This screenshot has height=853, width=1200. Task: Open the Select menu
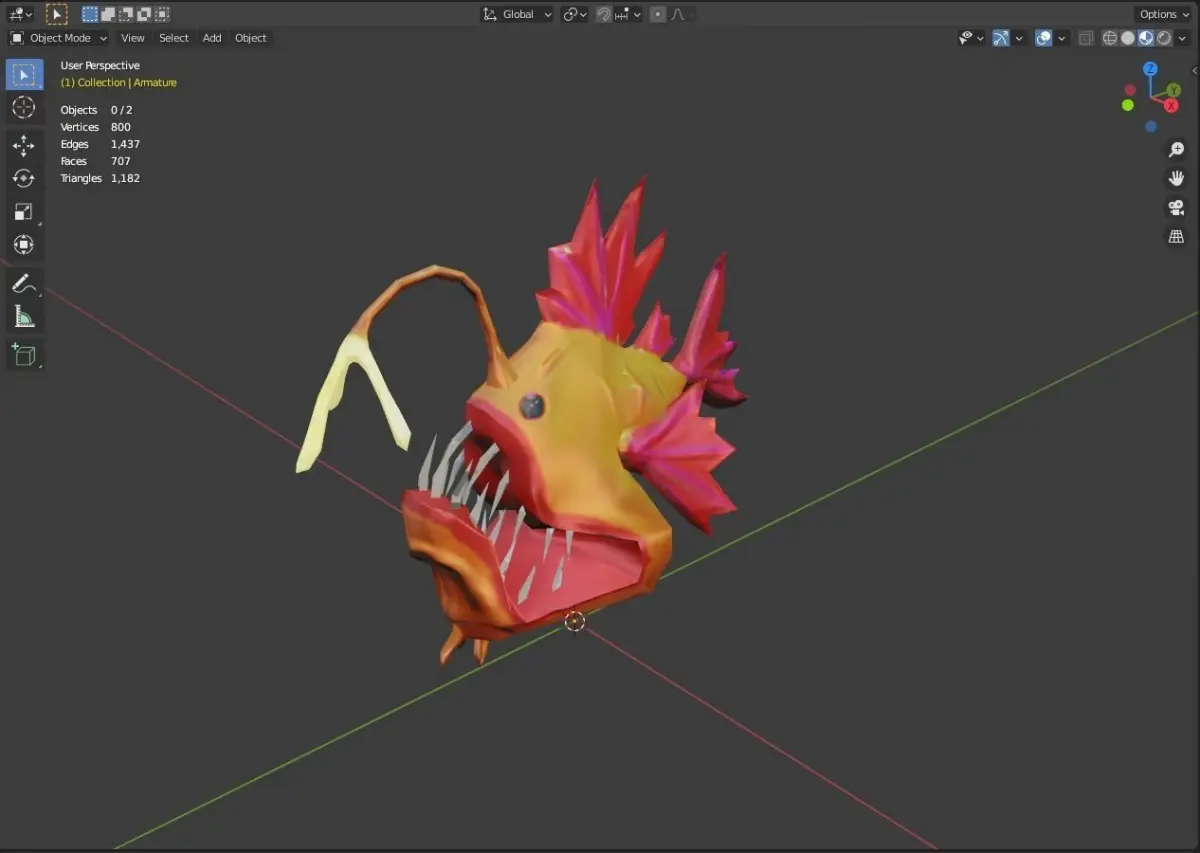click(x=174, y=38)
